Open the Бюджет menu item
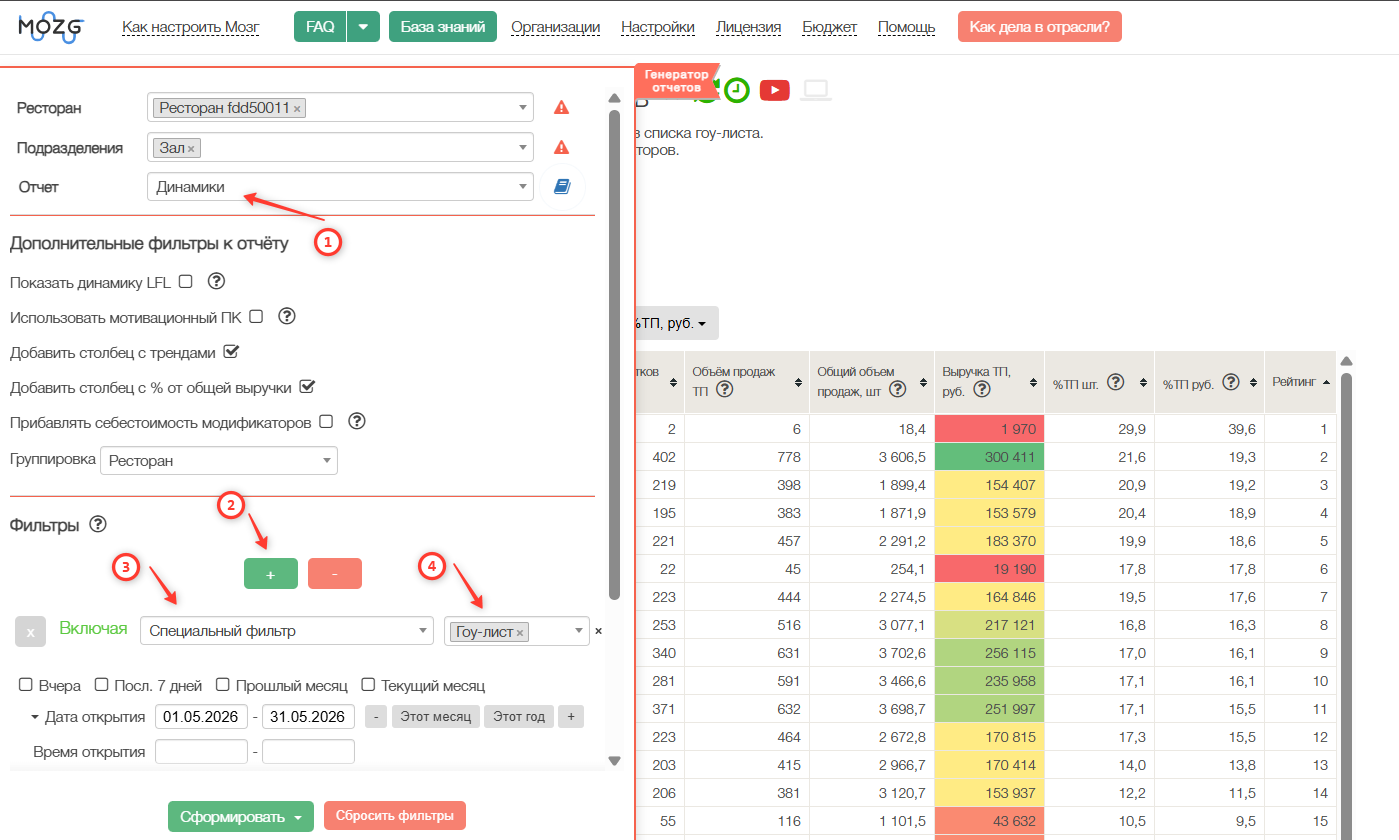 (830, 27)
